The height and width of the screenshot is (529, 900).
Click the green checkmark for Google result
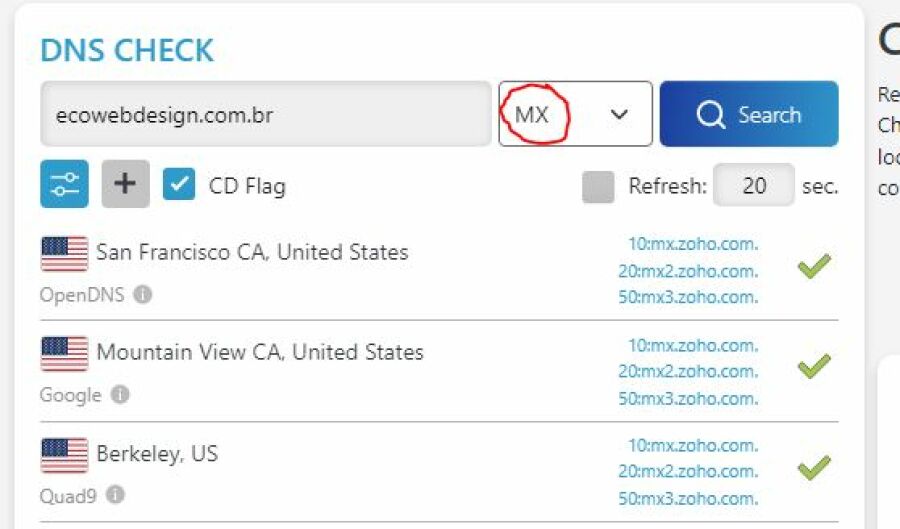click(x=814, y=368)
